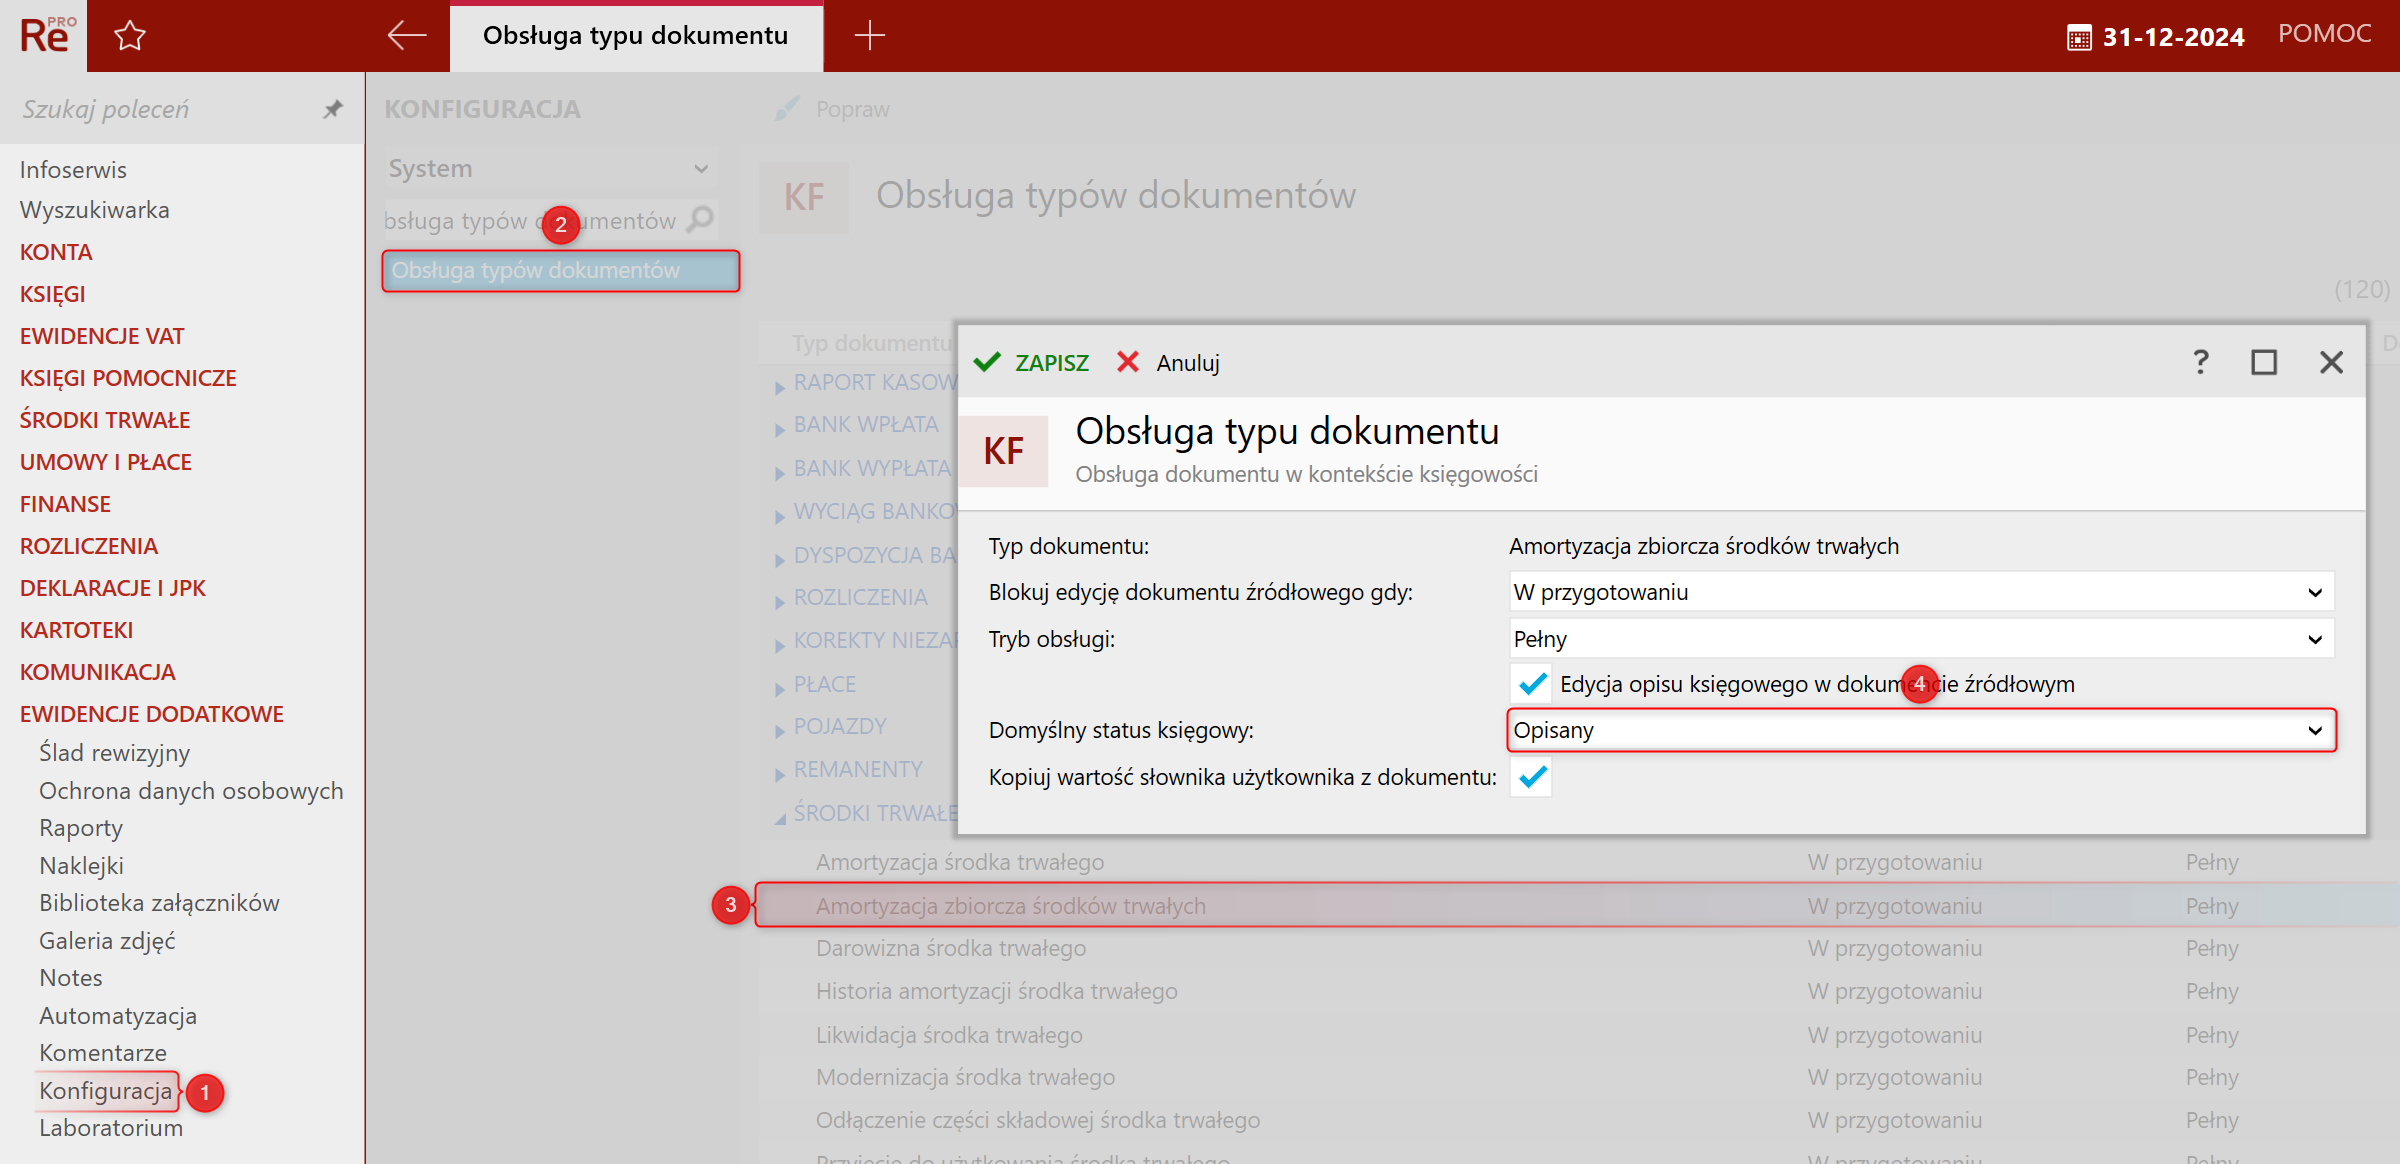Click the Re PRO logo

pos(45,36)
